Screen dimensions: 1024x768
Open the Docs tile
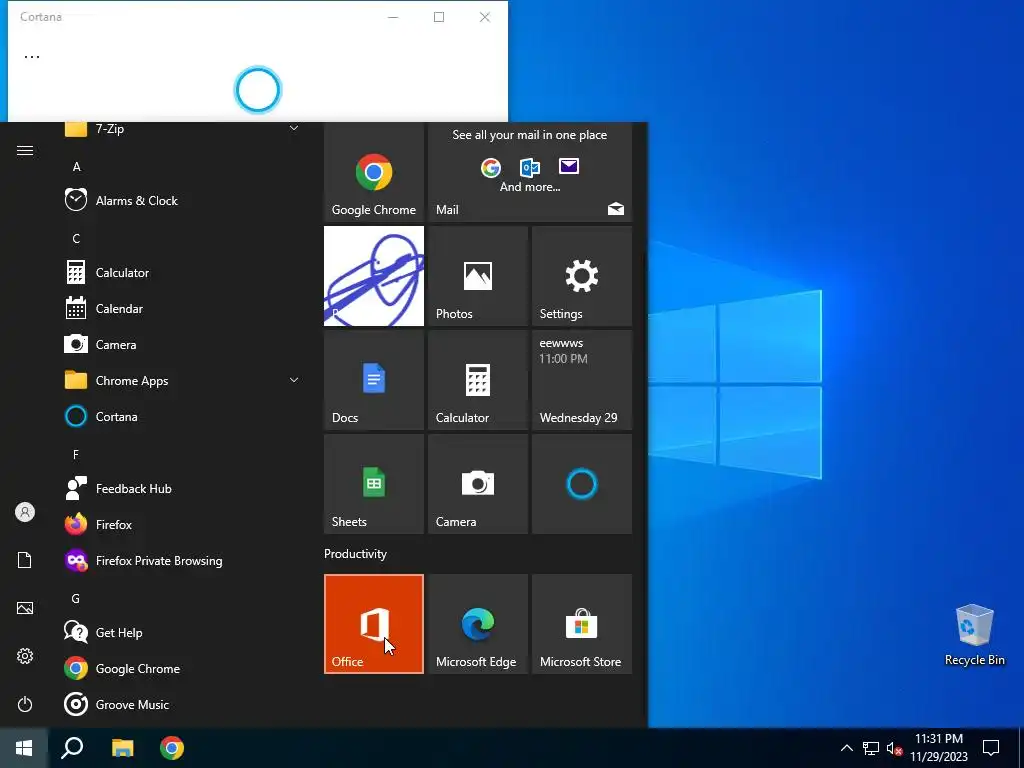(x=374, y=380)
